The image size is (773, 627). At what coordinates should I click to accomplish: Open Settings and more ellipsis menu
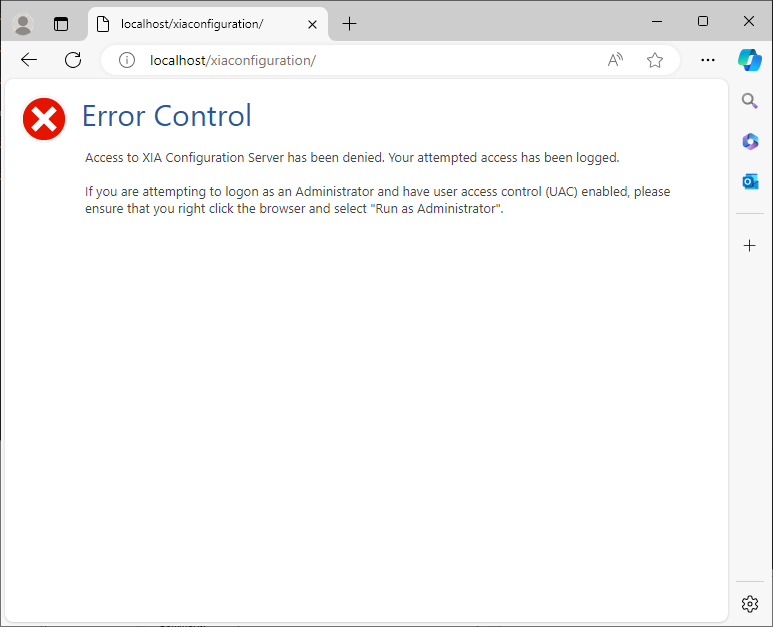(708, 60)
